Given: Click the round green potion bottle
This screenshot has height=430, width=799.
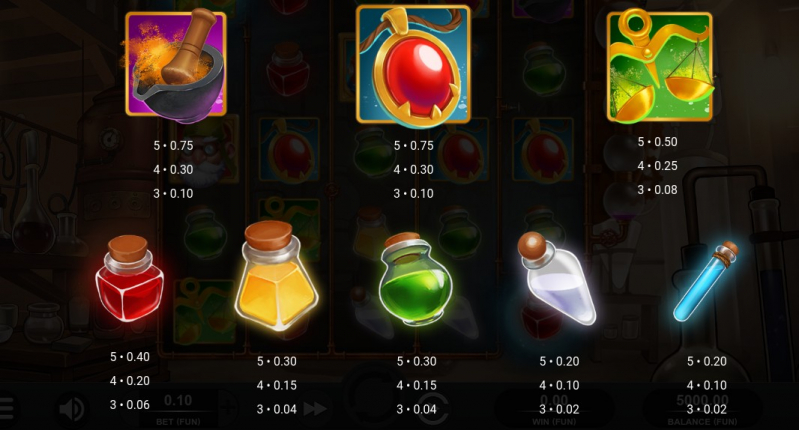Looking at the screenshot, I should 414,279.
